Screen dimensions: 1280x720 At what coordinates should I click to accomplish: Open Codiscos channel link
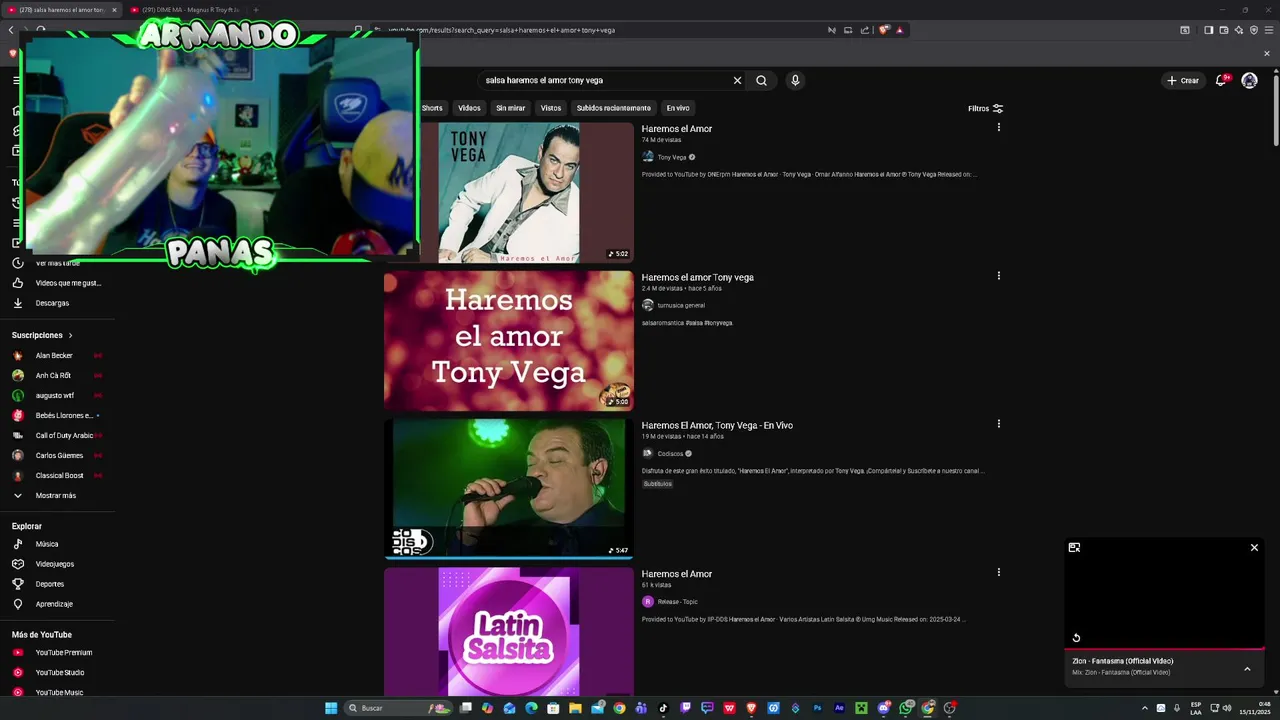[670, 453]
